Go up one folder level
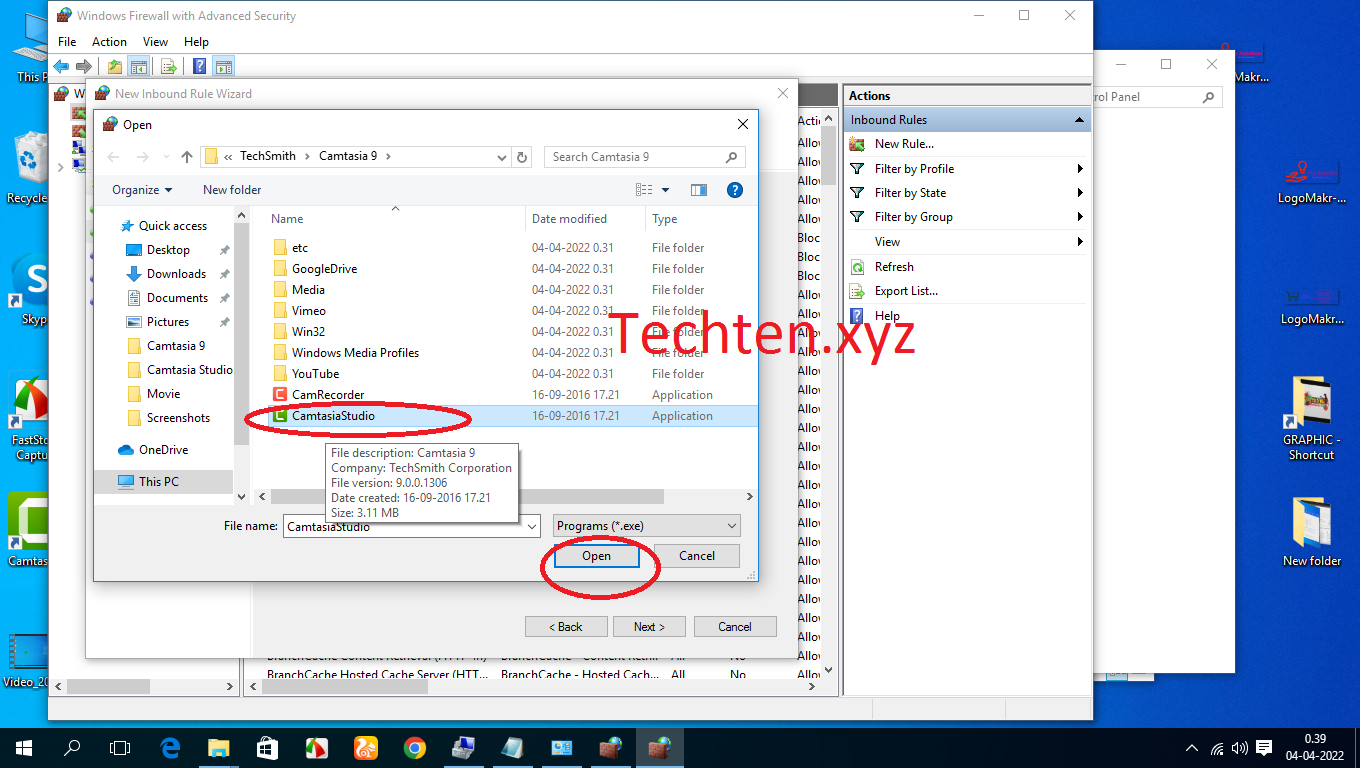Image resolution: width=1360 pixels, height=768 pixels. tap(187, 157)
